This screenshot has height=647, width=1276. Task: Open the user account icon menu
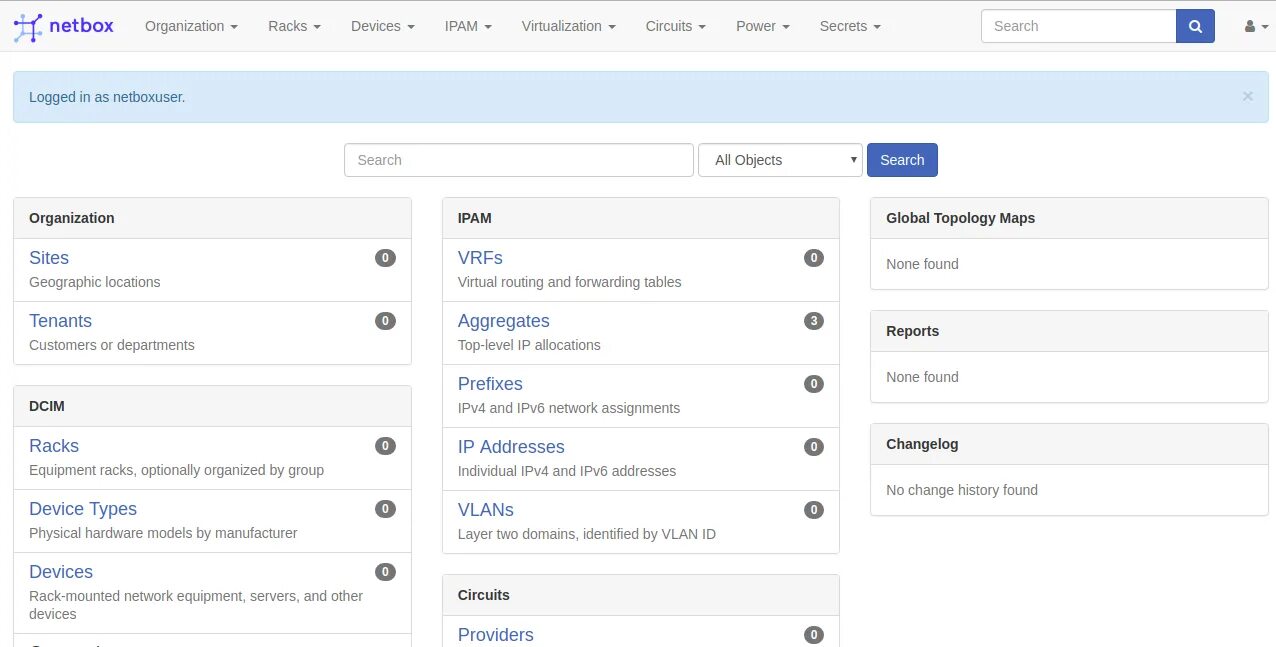coord(1254,26)
